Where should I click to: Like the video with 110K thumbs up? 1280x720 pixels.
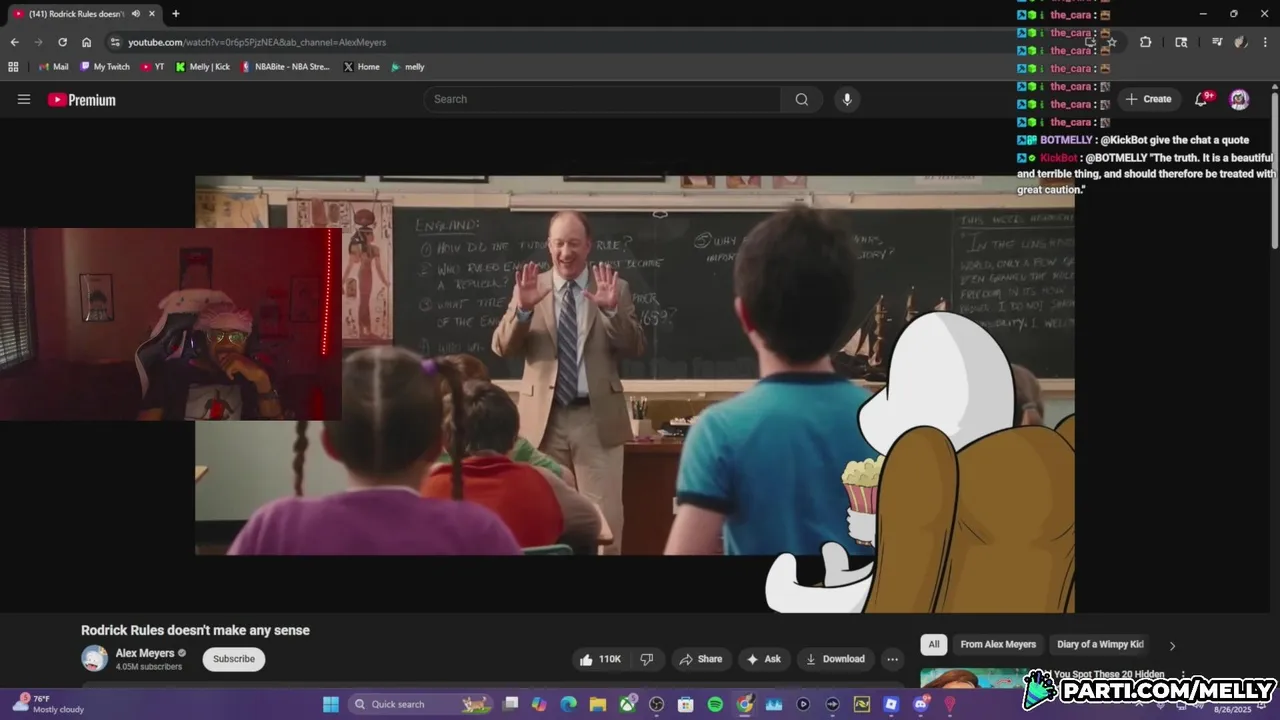pos(601,659)
